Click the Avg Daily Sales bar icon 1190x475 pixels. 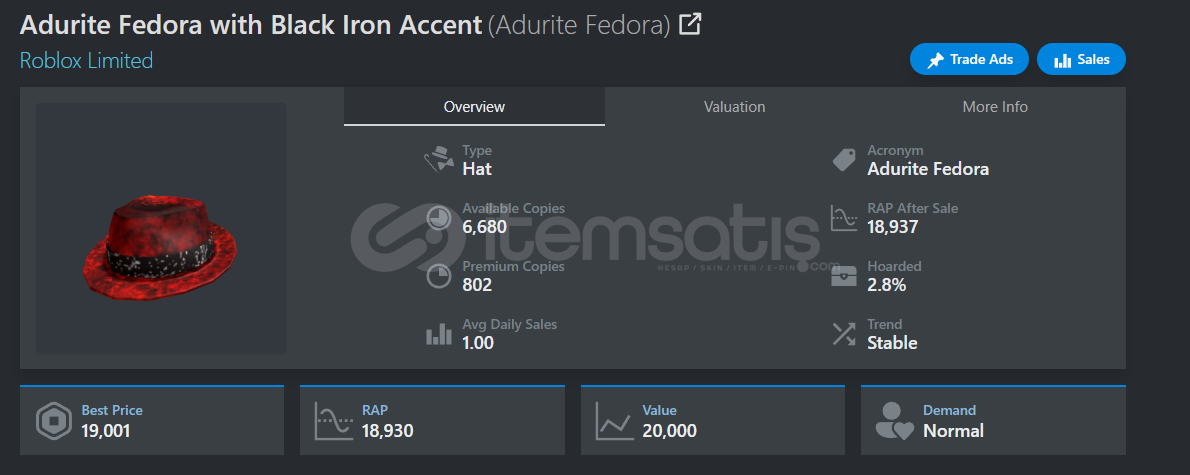[x=439, y=334]
